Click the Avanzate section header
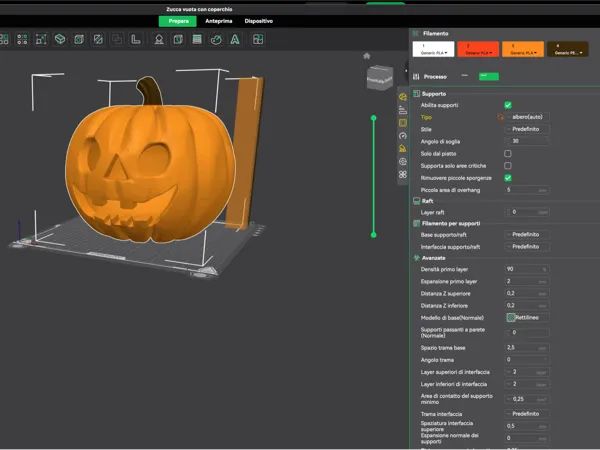Screen dimensions: 600x450 coord(434,258)
